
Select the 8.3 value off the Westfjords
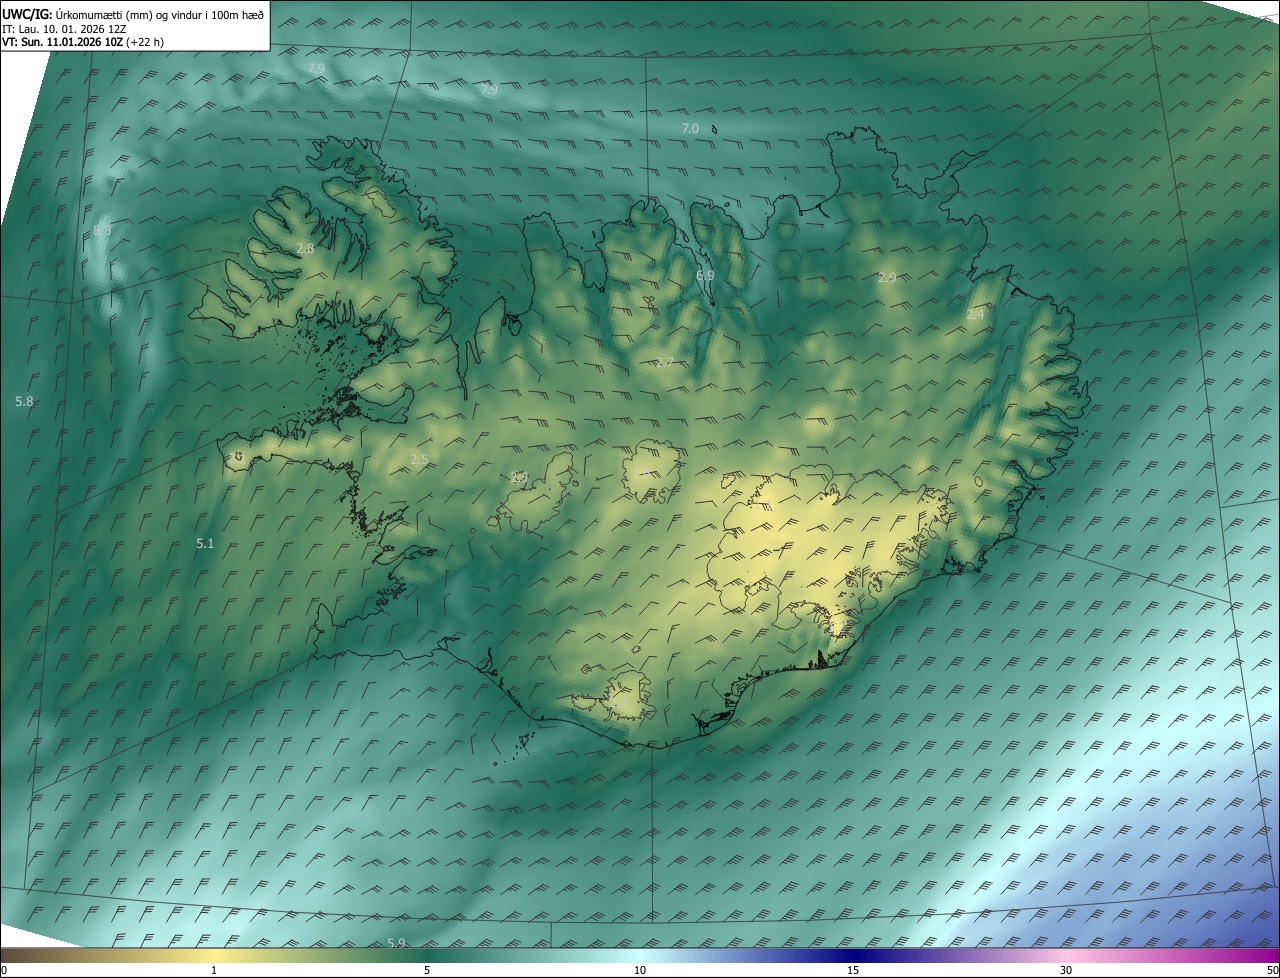[102, 230]
